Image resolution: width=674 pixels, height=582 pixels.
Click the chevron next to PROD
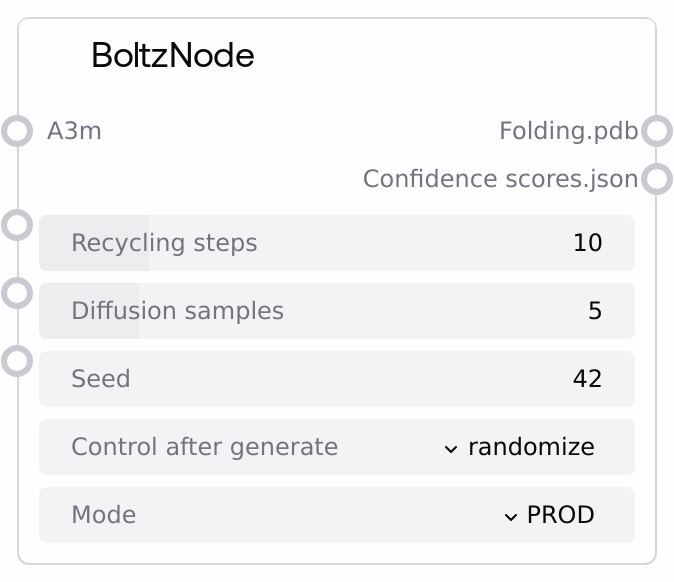tap(510, 516)
